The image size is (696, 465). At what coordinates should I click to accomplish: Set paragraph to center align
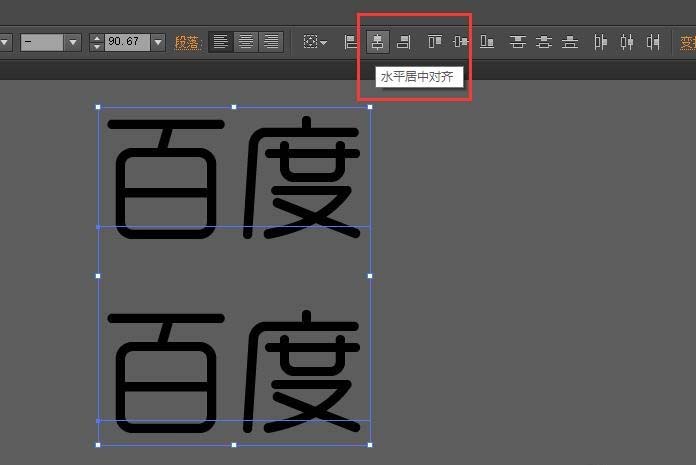coord(246,42)
